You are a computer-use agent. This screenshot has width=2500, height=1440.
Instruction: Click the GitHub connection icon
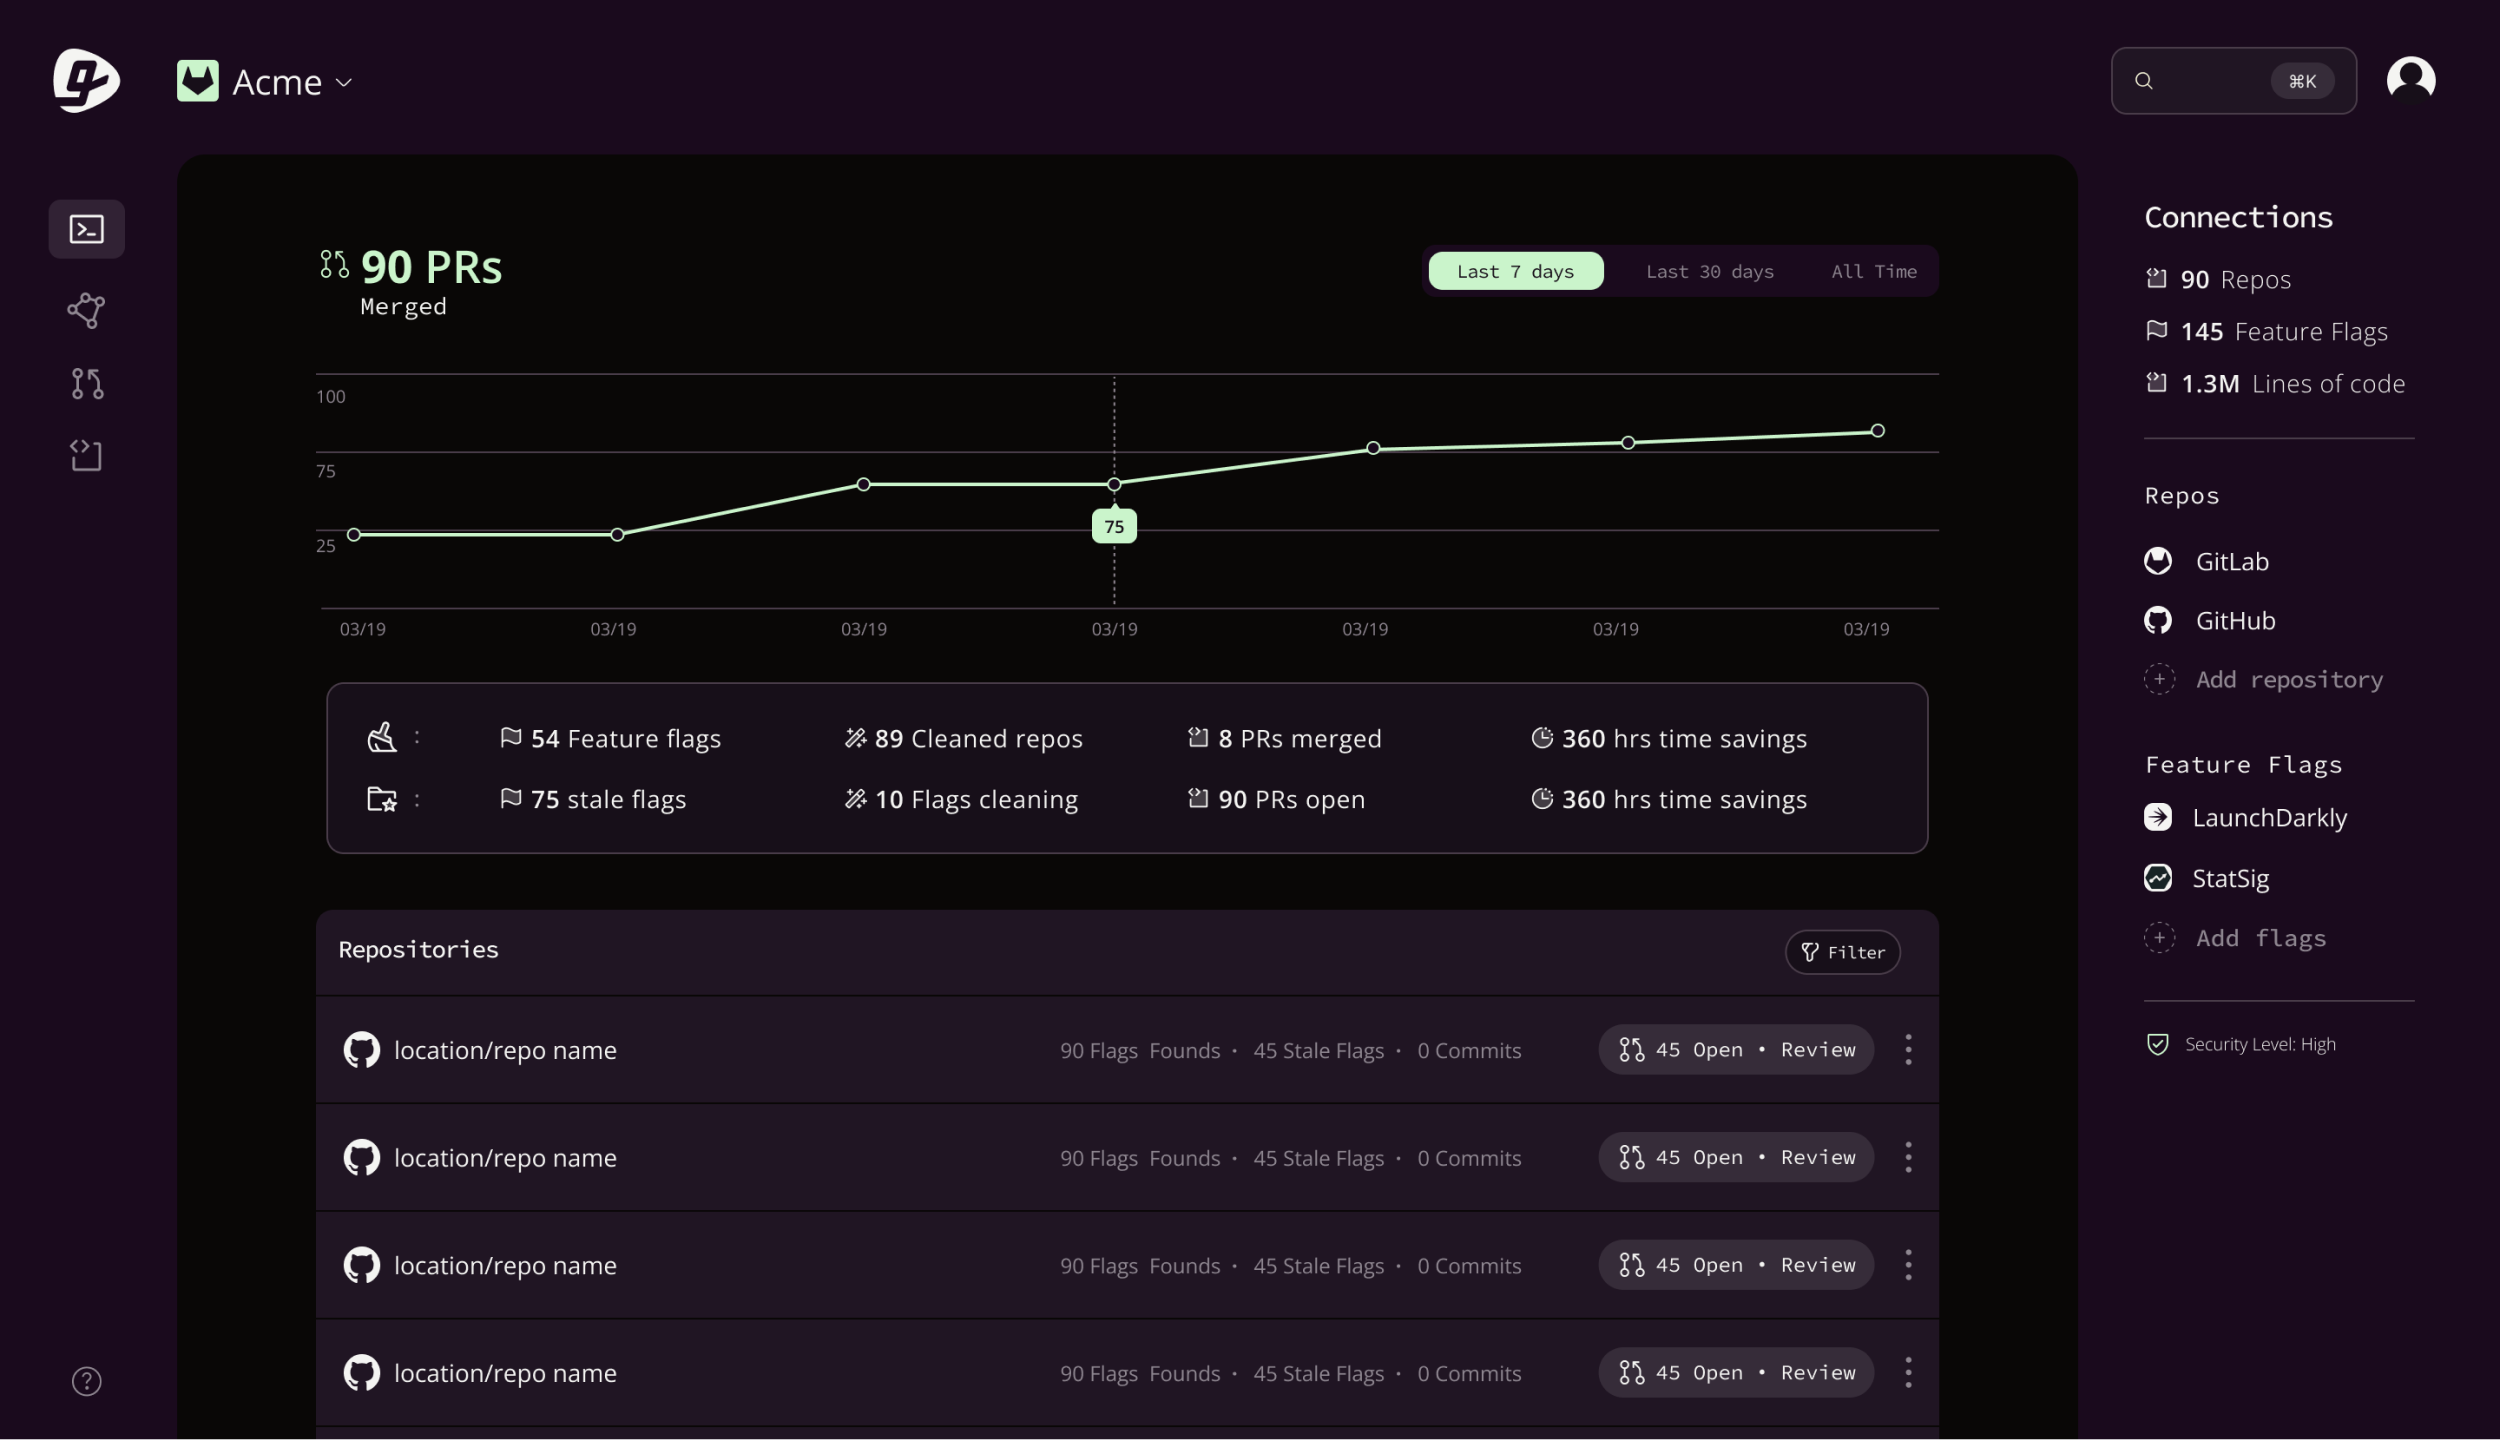2158,620
